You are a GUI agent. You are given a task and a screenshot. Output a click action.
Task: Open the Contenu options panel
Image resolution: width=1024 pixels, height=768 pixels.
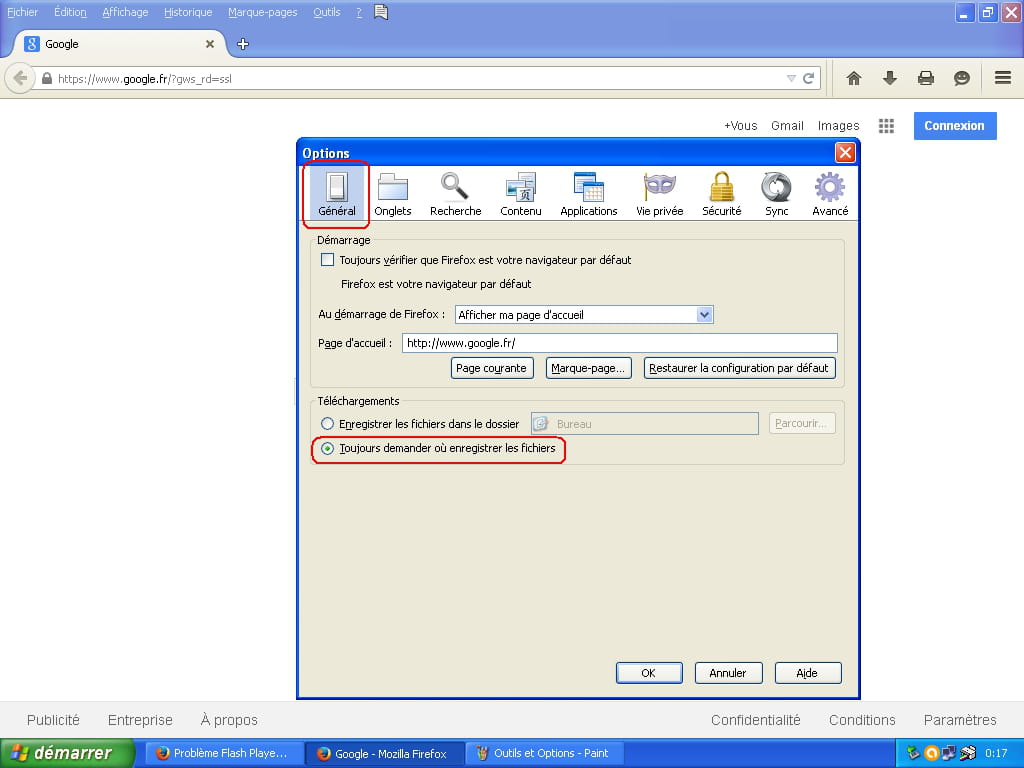[520, 193]
